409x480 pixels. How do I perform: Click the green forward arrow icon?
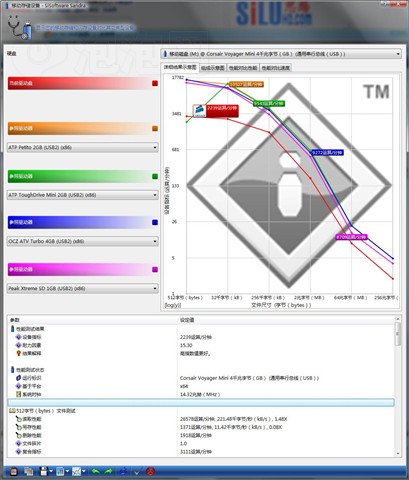coord(108,471)
